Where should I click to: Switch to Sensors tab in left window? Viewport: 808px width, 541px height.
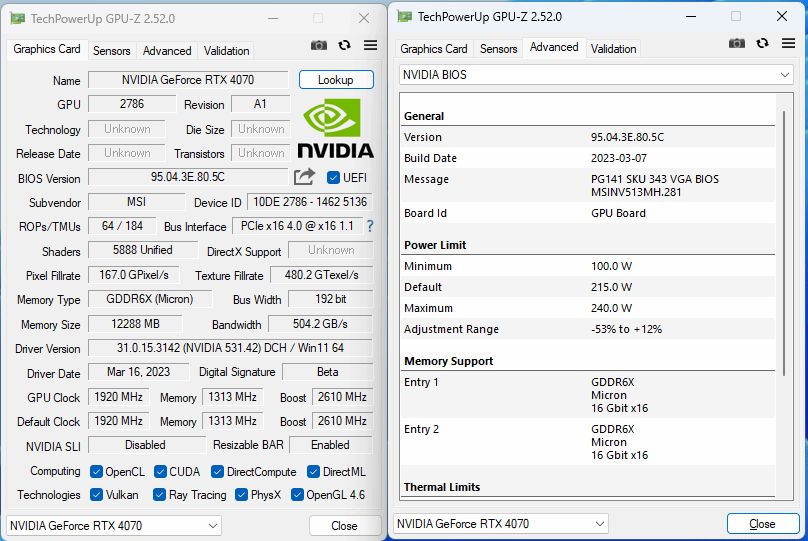(111, 50)
